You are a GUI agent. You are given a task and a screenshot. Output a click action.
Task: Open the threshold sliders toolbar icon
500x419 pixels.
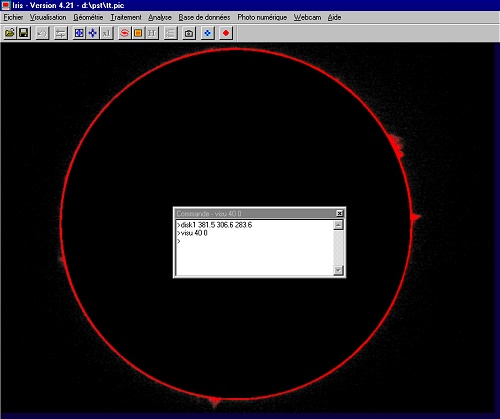[x=60, y=33]
